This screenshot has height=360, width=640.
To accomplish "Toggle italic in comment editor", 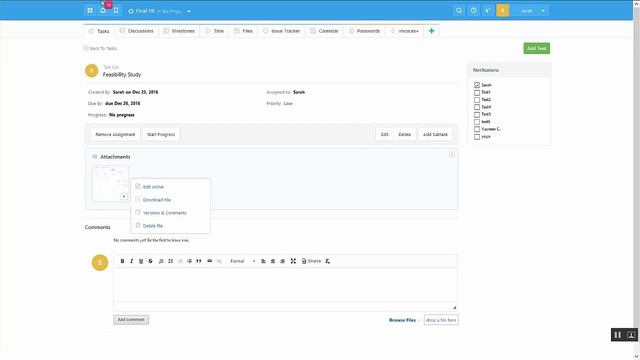I will tap(131, 261).
